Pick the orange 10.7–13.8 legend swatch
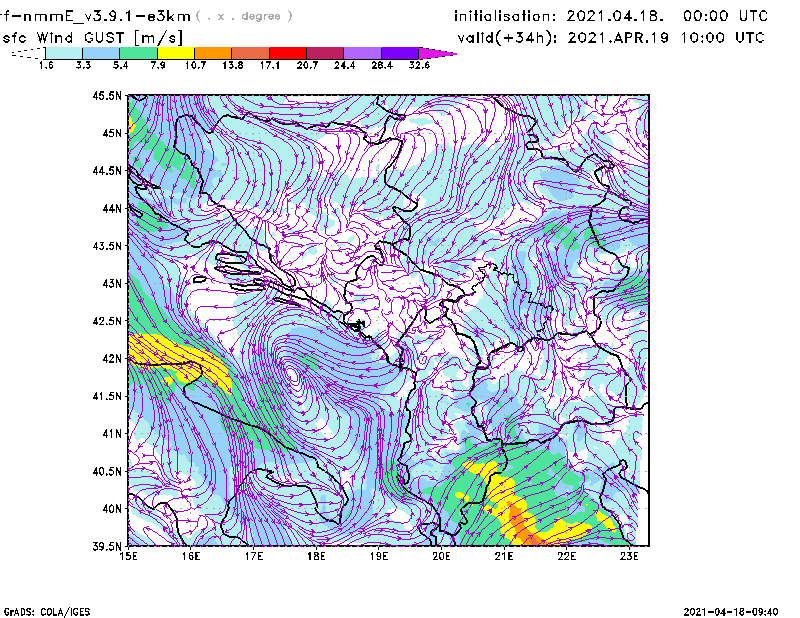The image size is (800, 618). (213, 53)
